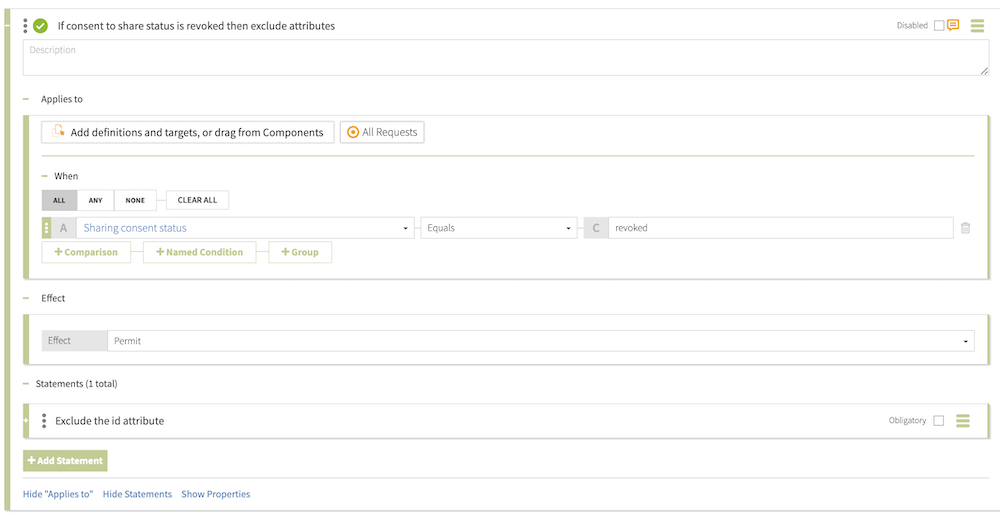Collapse the whole rule panel
This screenshot has width=1000, height=519.
[x=7, y=26]
